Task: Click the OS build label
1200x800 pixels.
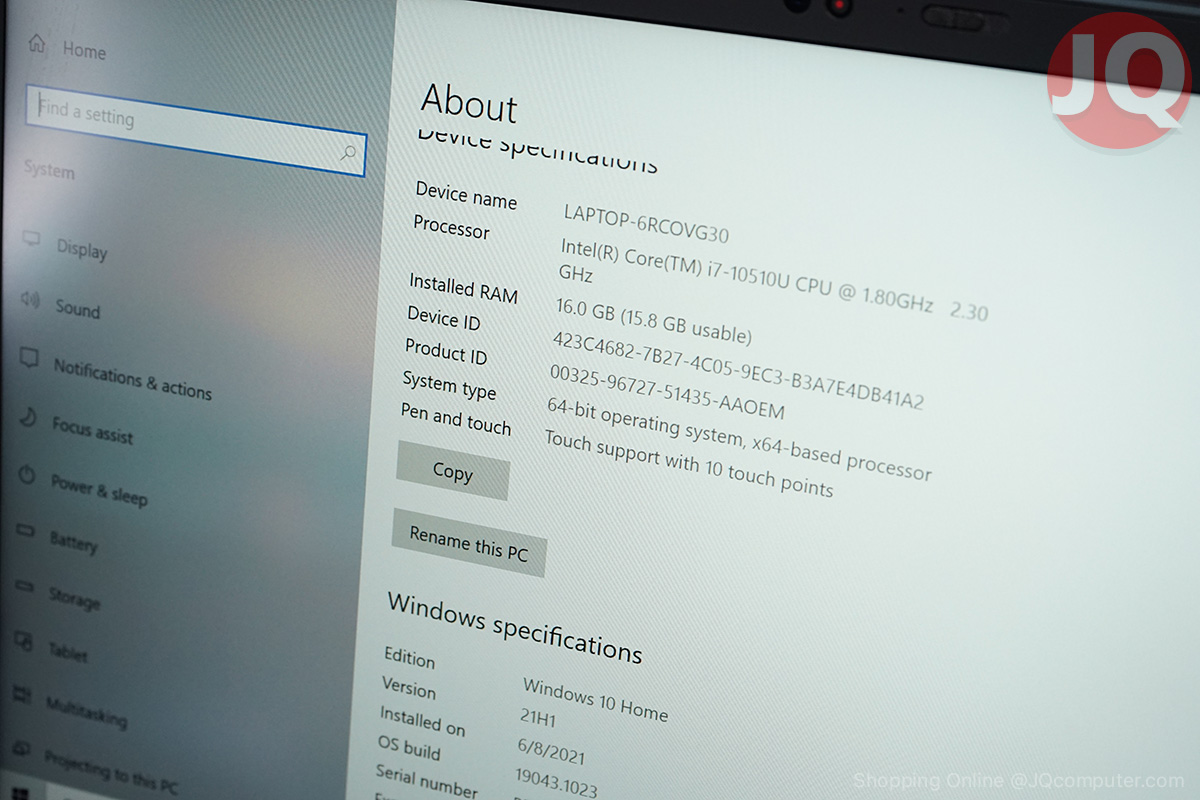Action: 408,747
